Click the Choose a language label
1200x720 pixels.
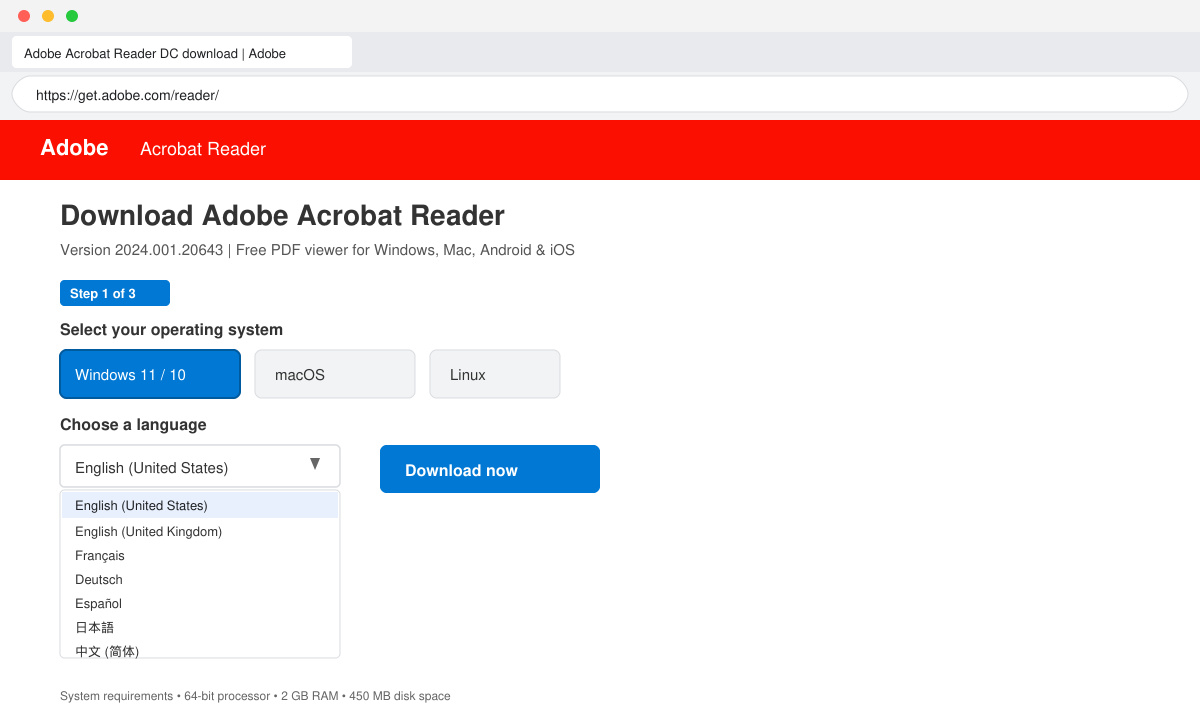pyautogui.click(x=133, y=425)
